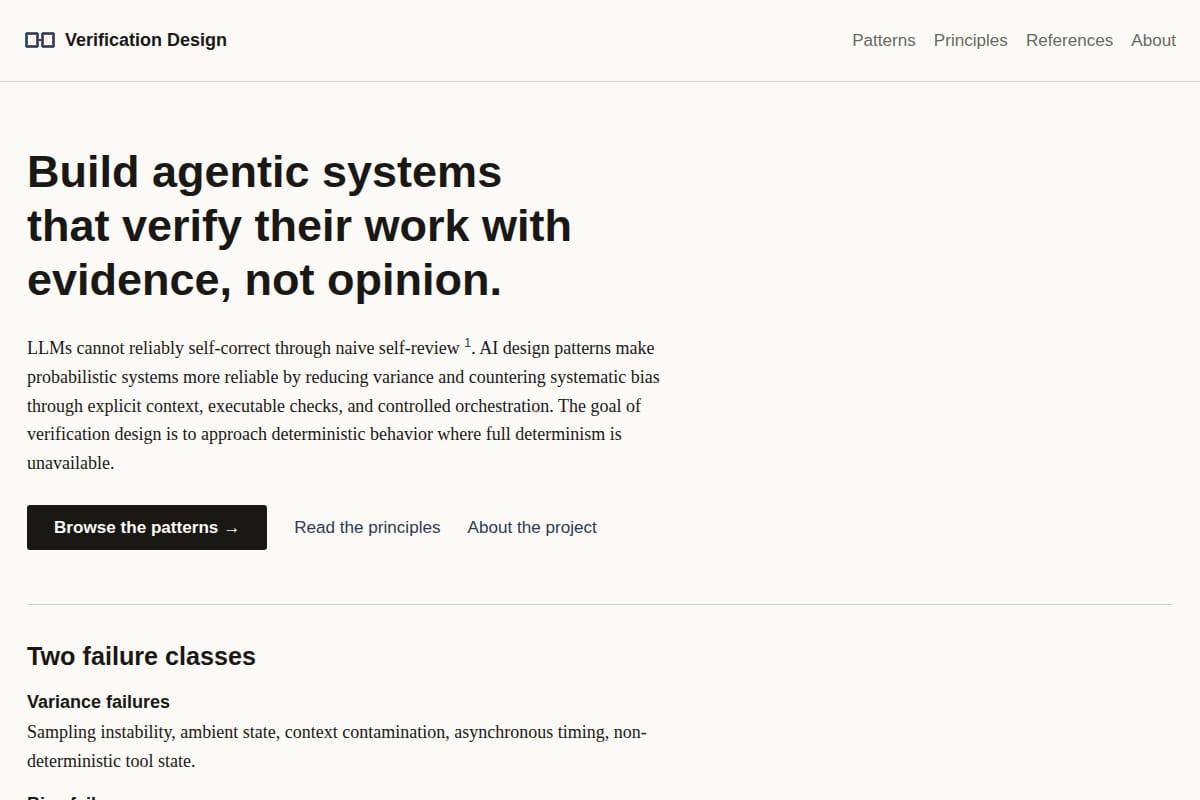Click the Variance failures subheading
1200x800 pixels.
98,702
